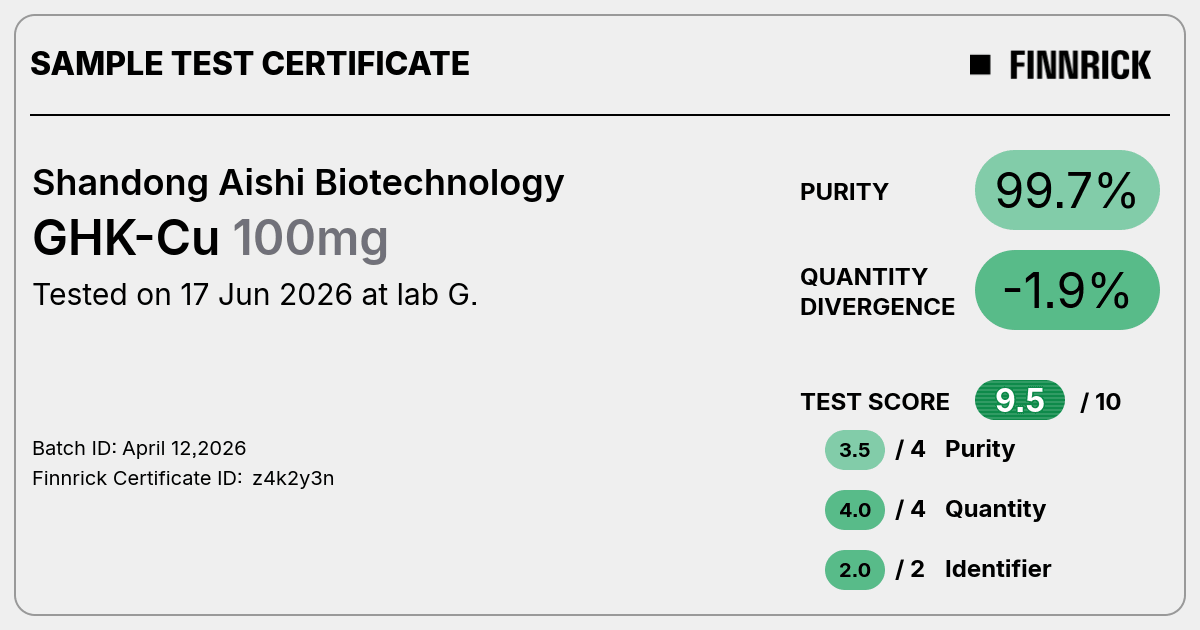Click the Identifier score row label
Image resolution: width=1200 pixels, height=630 pixels.
pyautogui.click(x=998, y=569)
